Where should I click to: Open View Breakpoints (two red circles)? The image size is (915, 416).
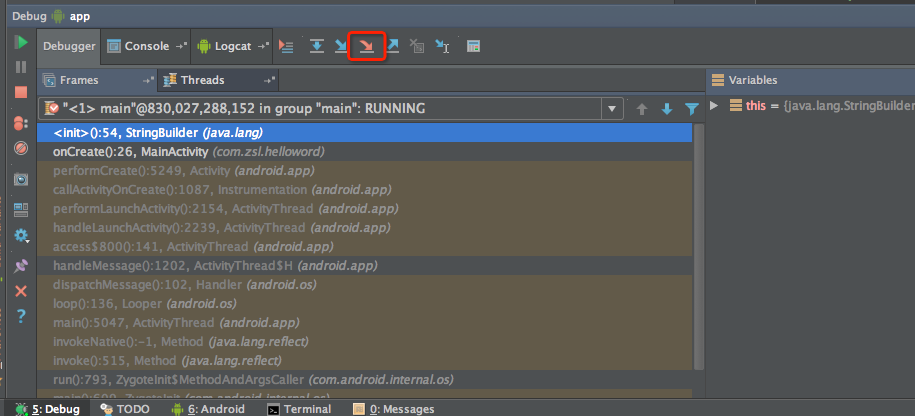[21, 123]
